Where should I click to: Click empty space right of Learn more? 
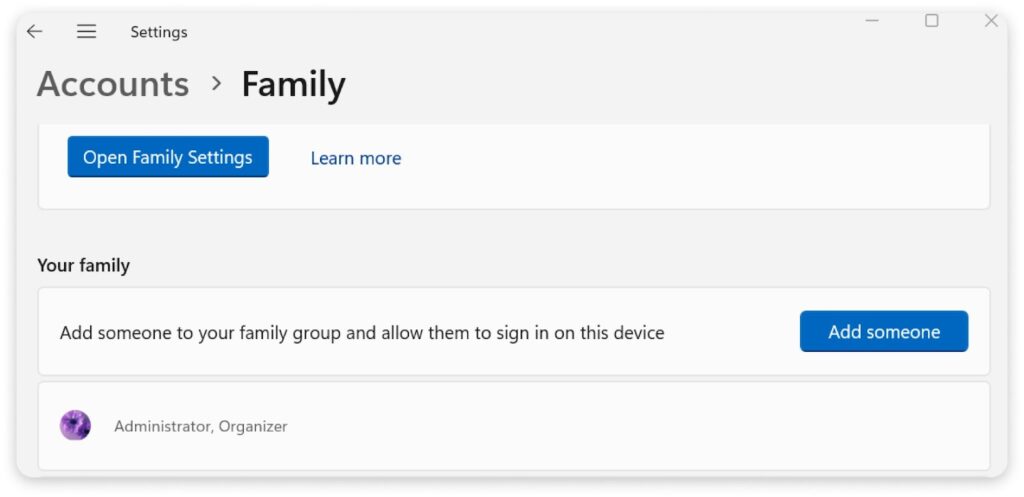[650, 160]
